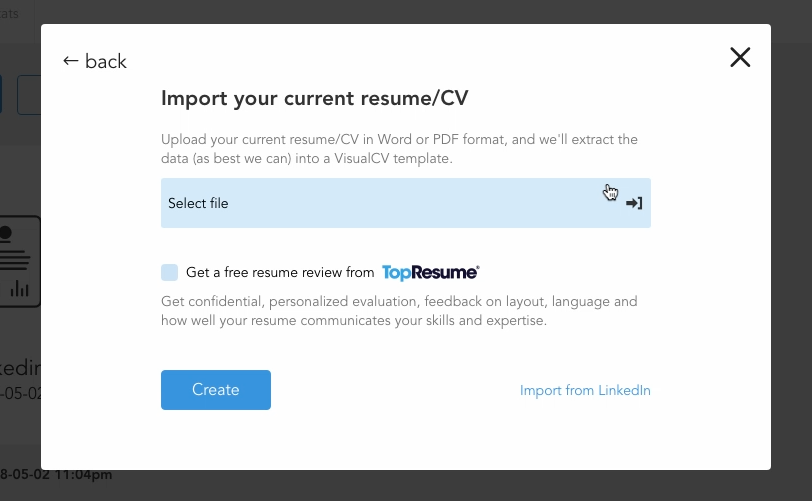Viewport: 812px width, 501px height.
Task: Click the solid blue button at far left edge
Action: (x=1, y=94)
